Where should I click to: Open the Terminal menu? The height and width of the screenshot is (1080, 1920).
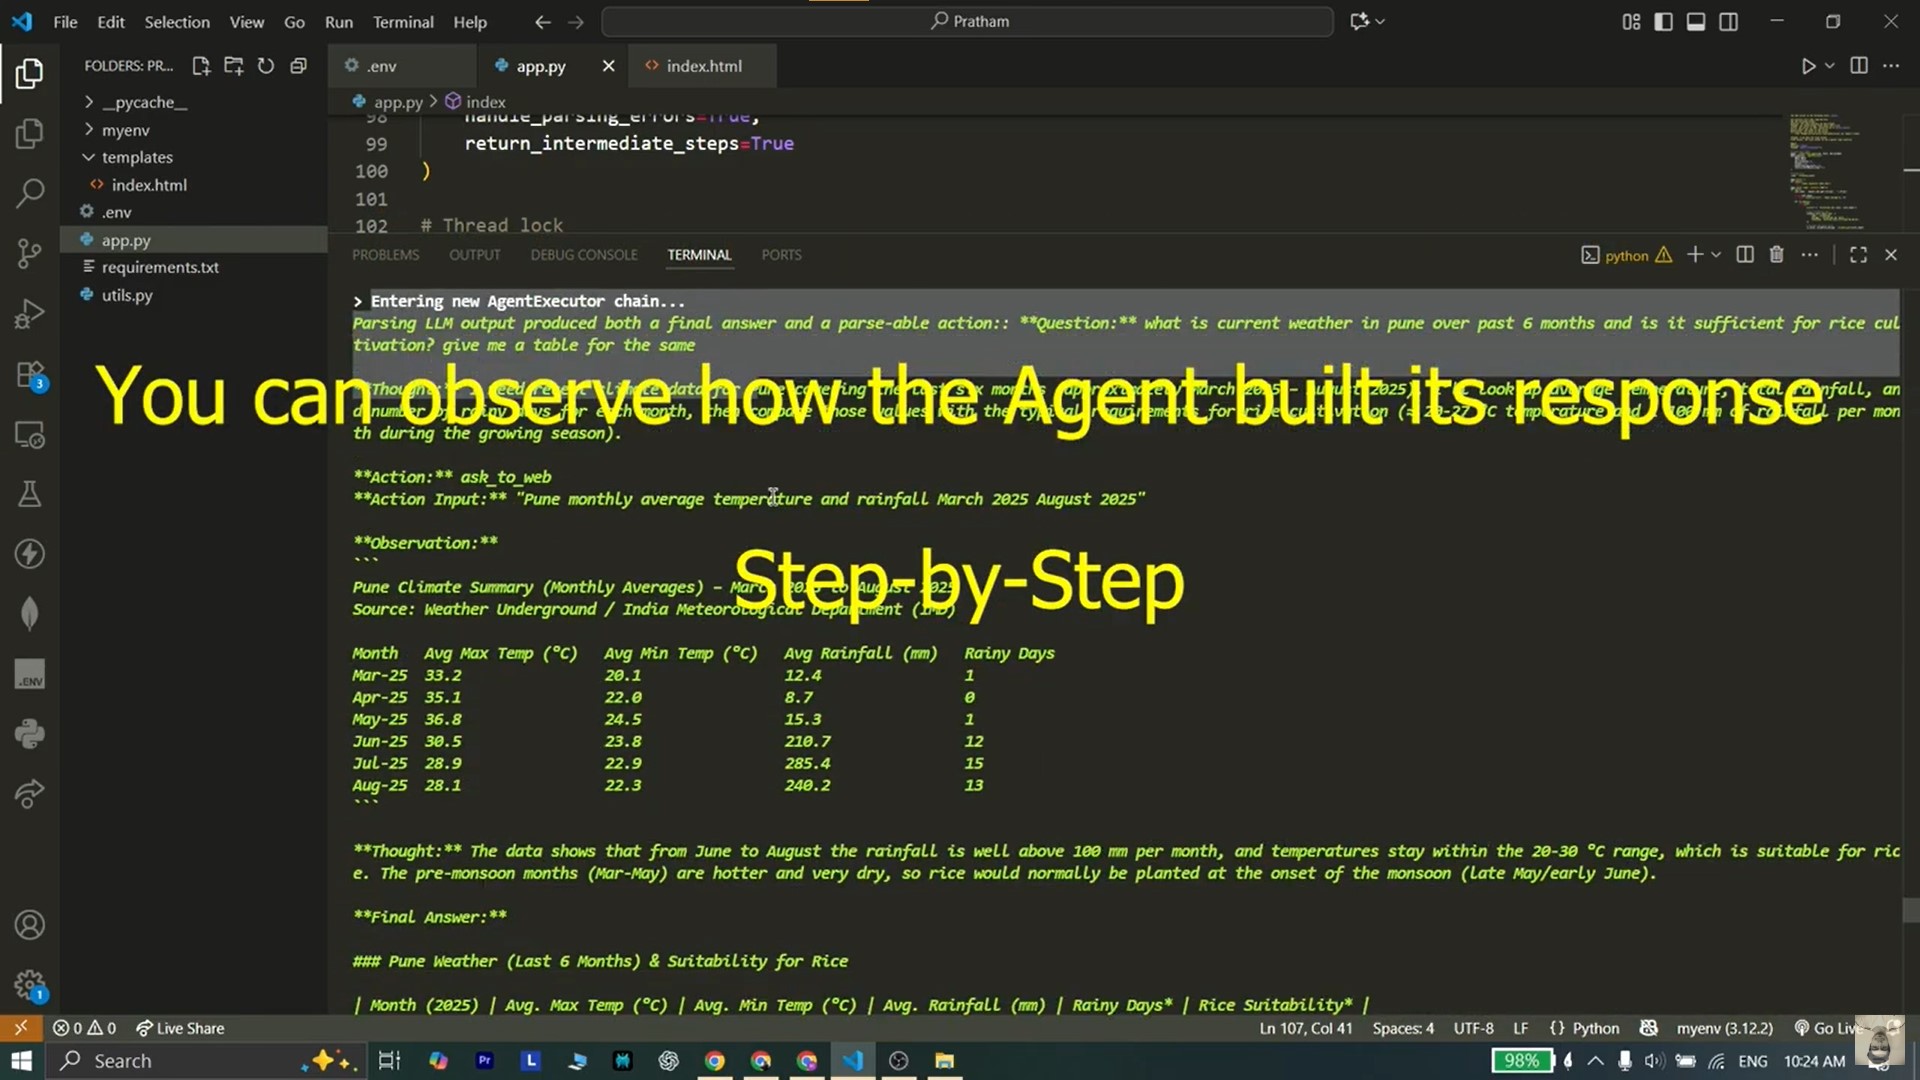click(403, 22)
